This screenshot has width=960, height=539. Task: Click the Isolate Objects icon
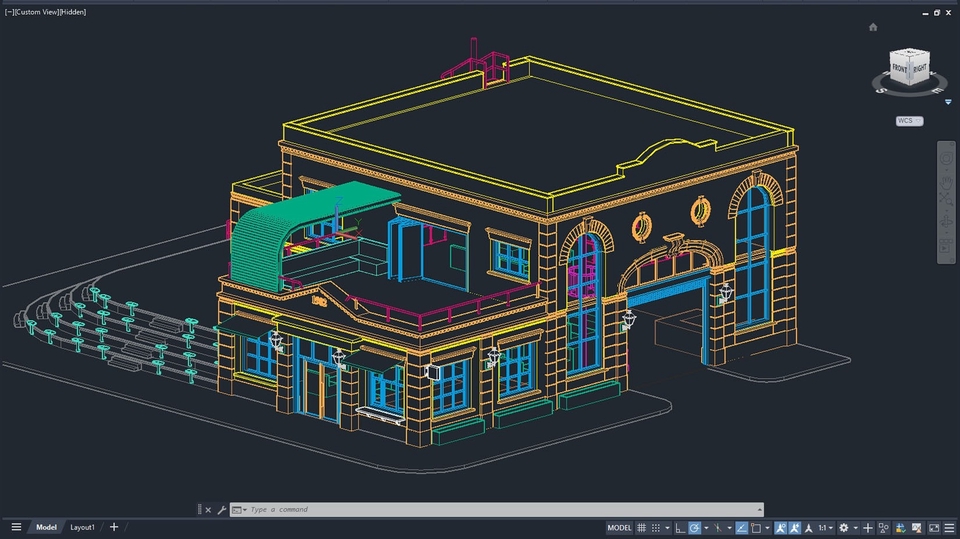pos(883,527)
